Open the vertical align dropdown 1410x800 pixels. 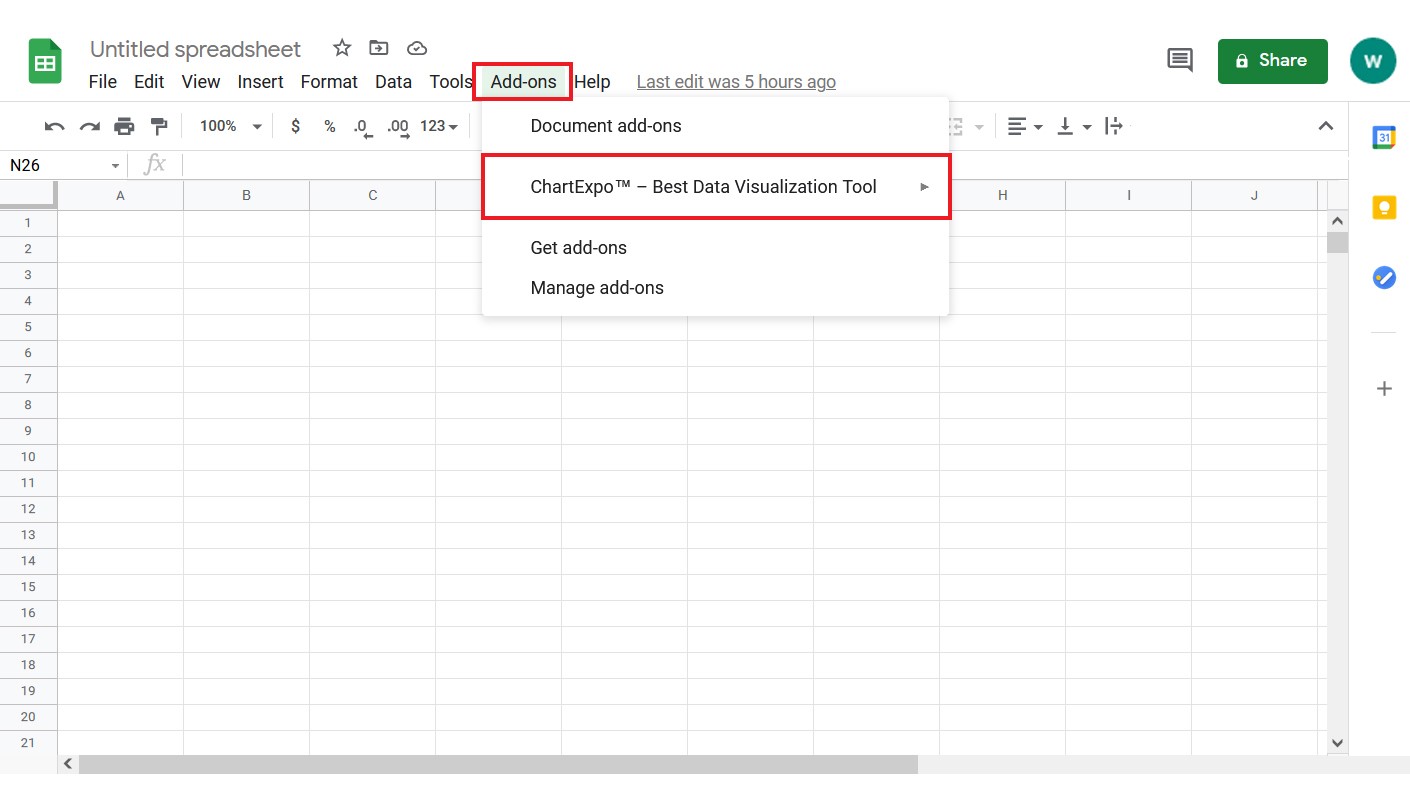[x=1074, y=126]
